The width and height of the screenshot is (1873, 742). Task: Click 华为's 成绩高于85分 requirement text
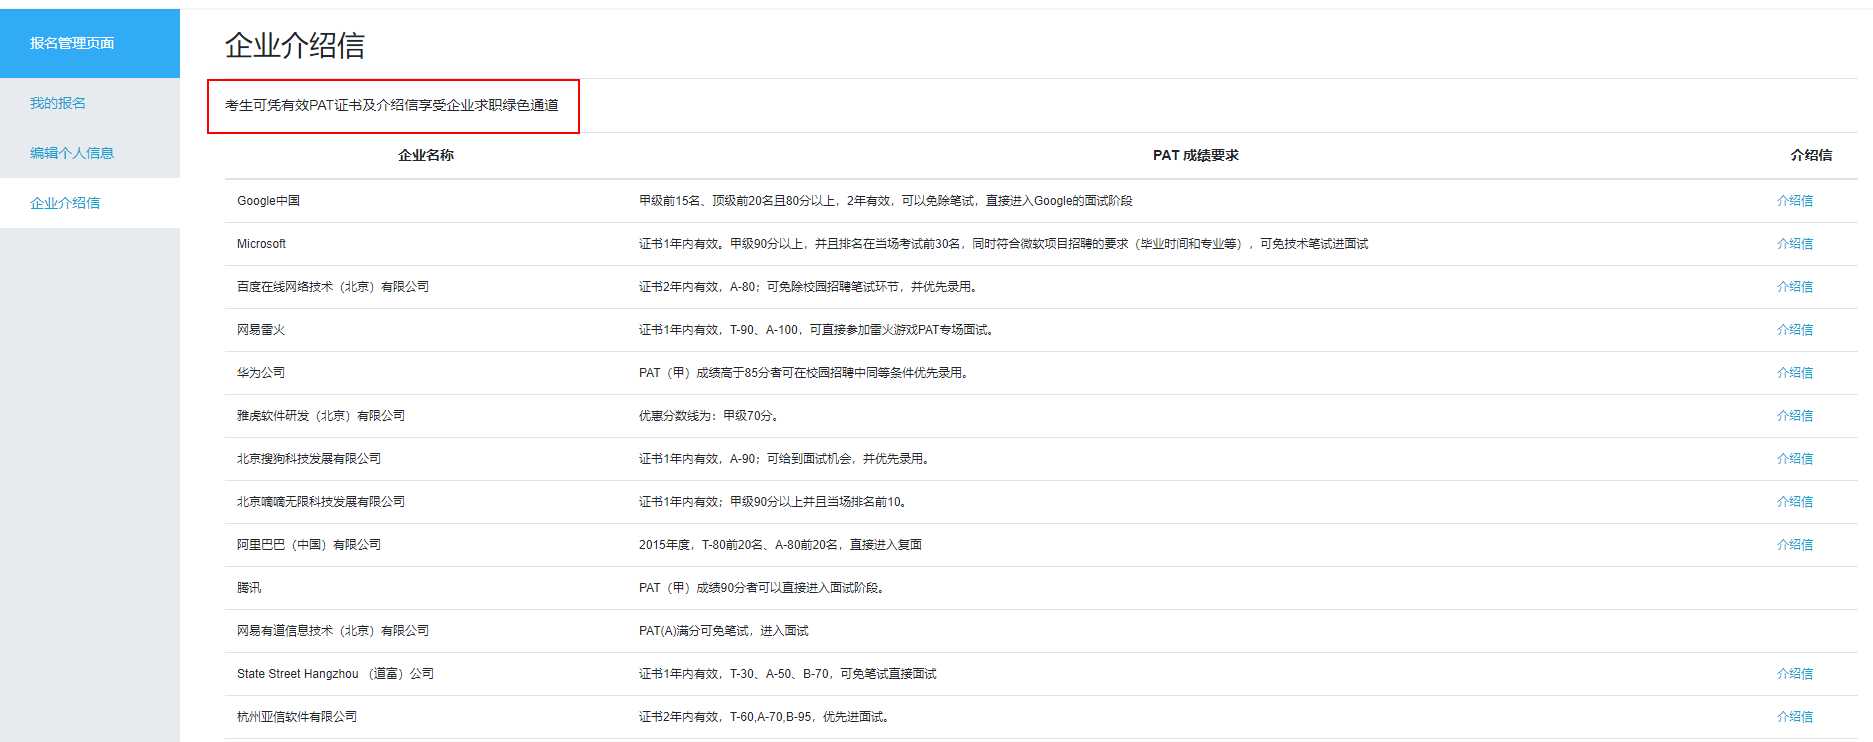pyautogui.click(x=805, y=373)
